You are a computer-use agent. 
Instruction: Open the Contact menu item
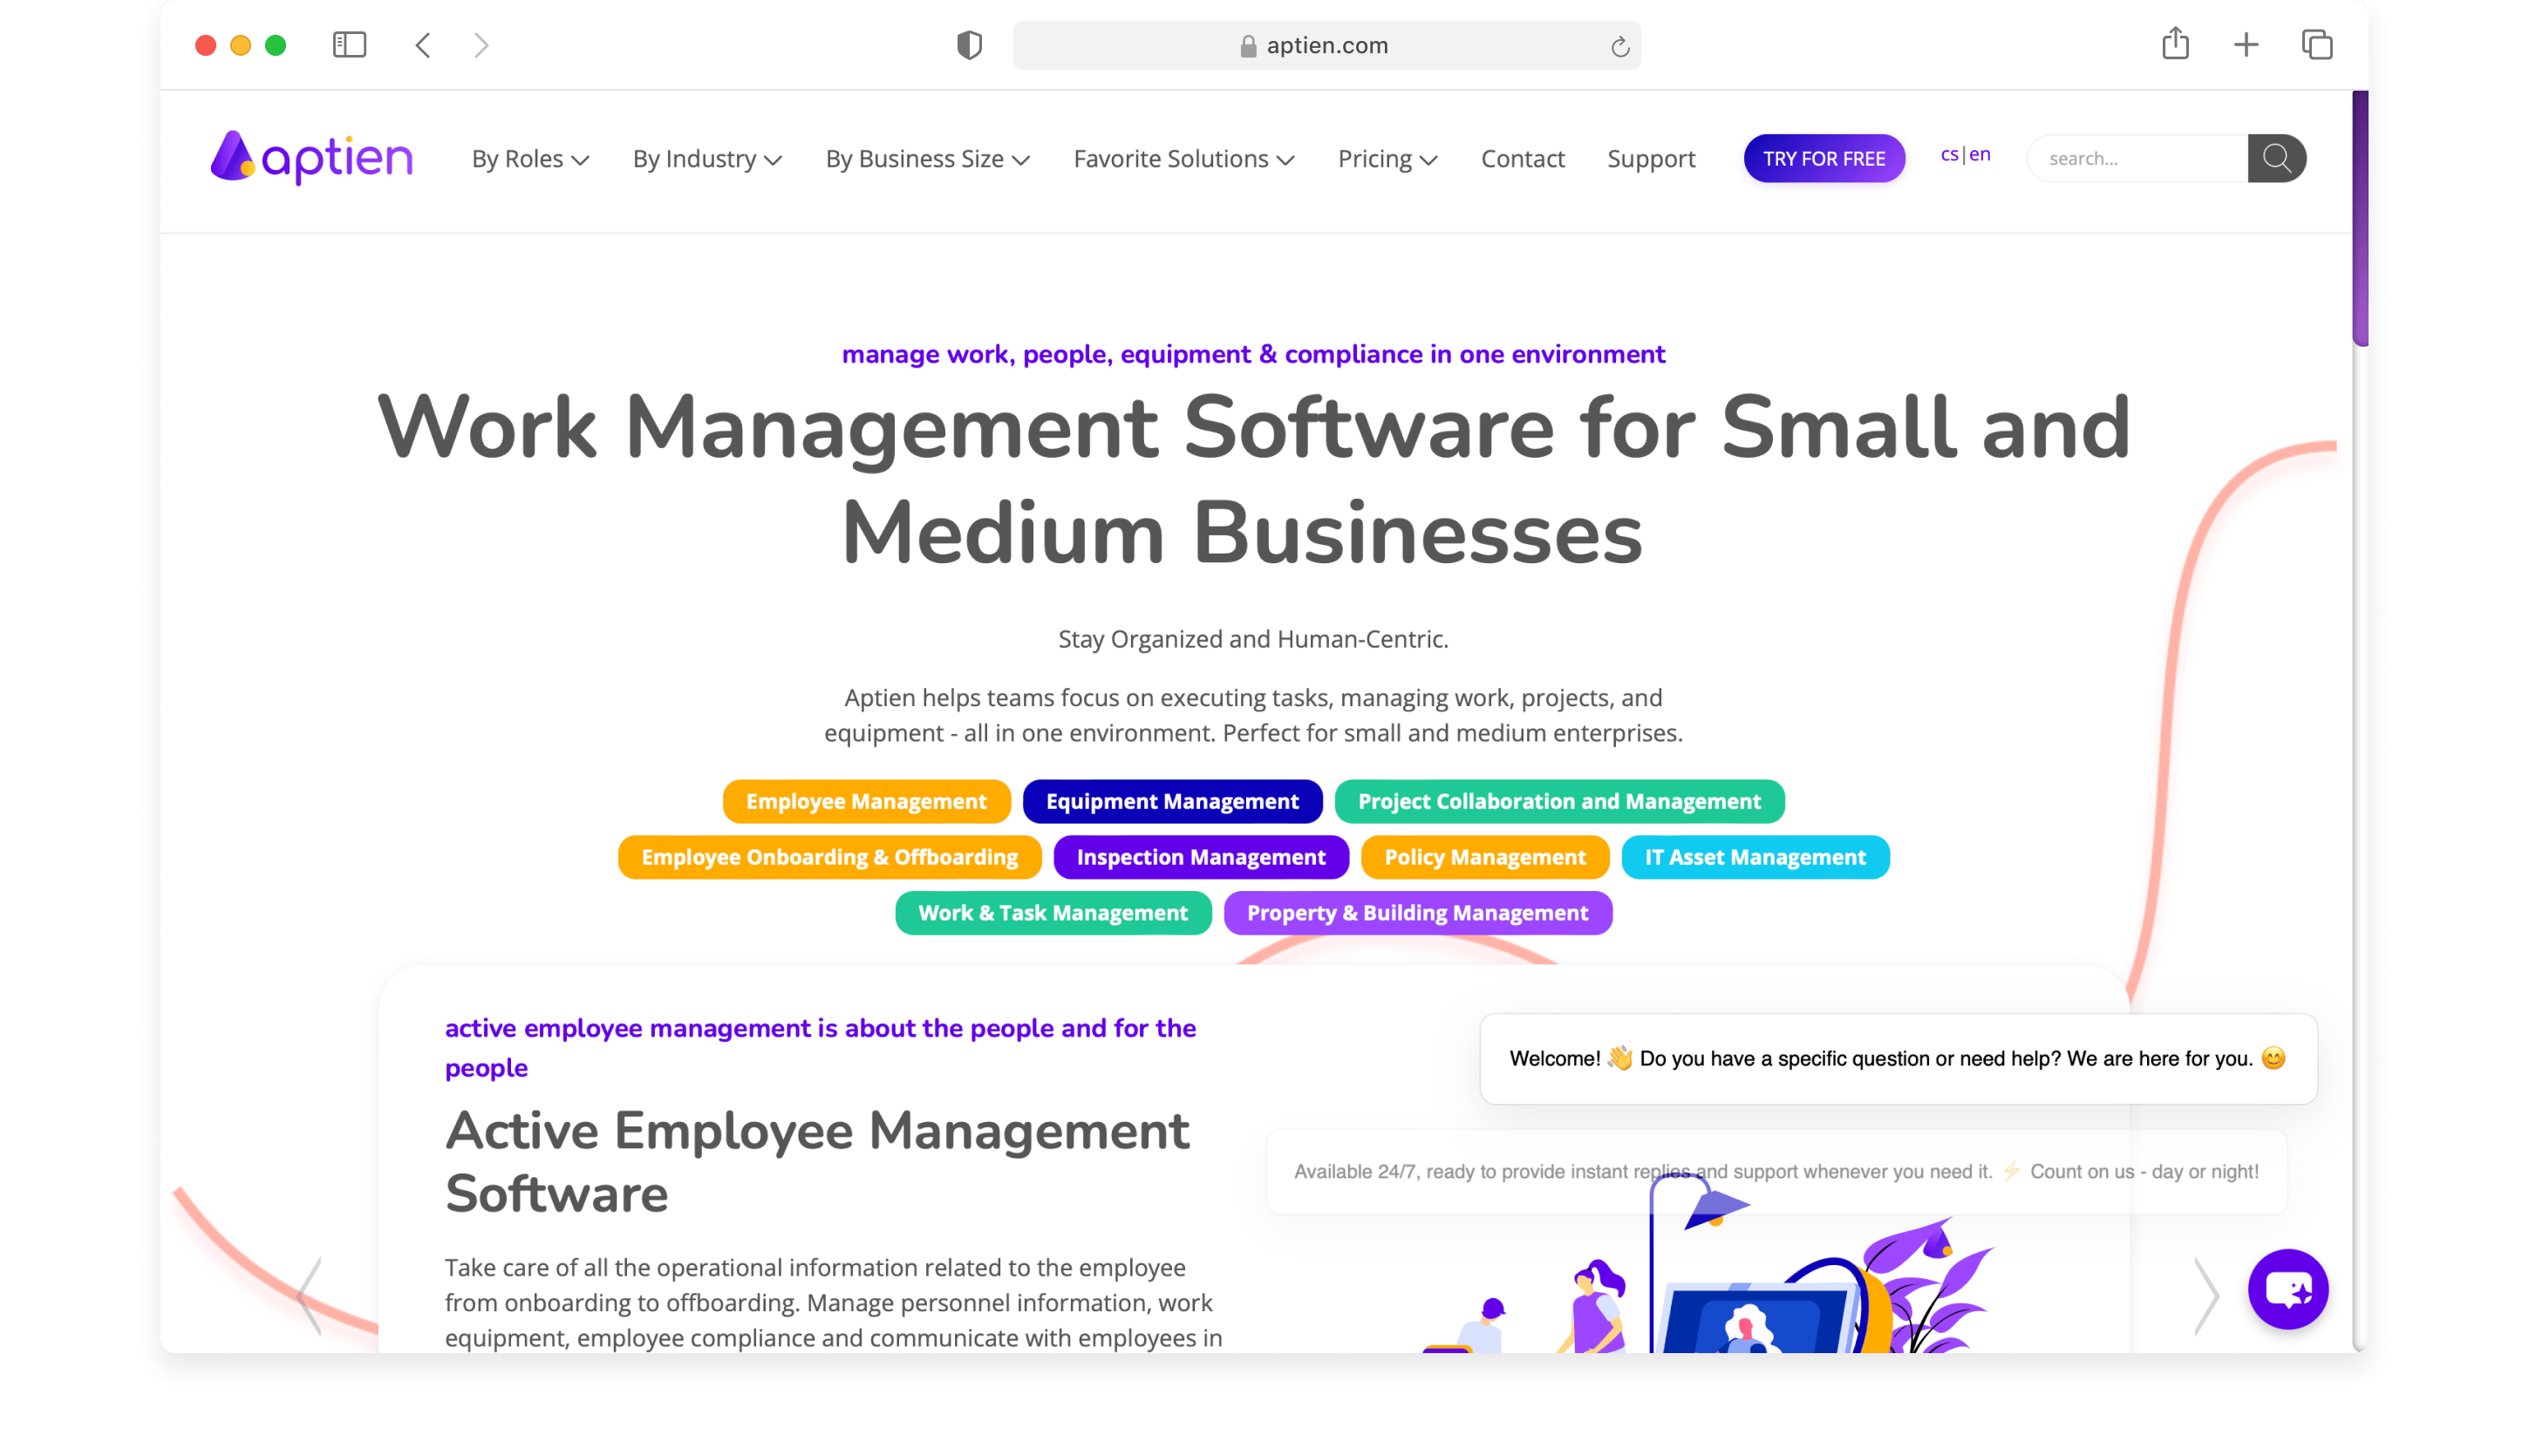1522,159
